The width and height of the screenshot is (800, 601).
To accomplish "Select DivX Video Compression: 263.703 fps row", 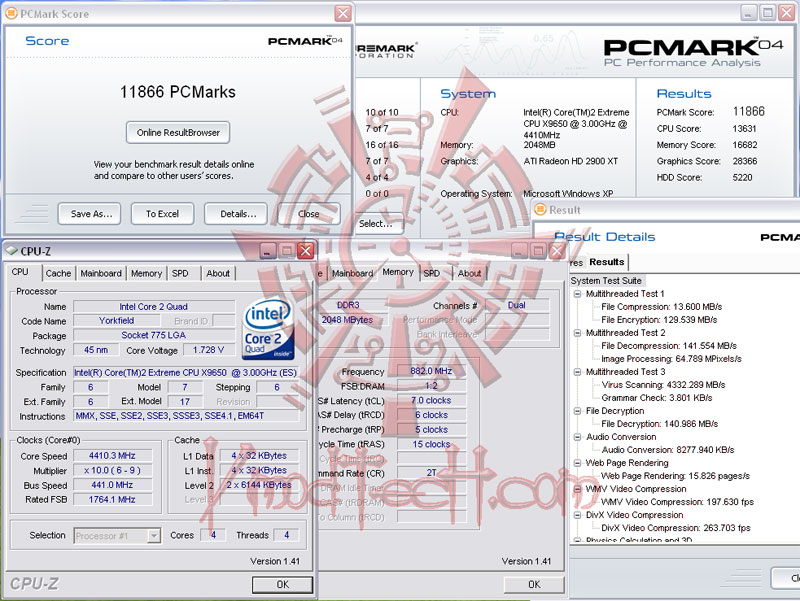I will (676, 528).
